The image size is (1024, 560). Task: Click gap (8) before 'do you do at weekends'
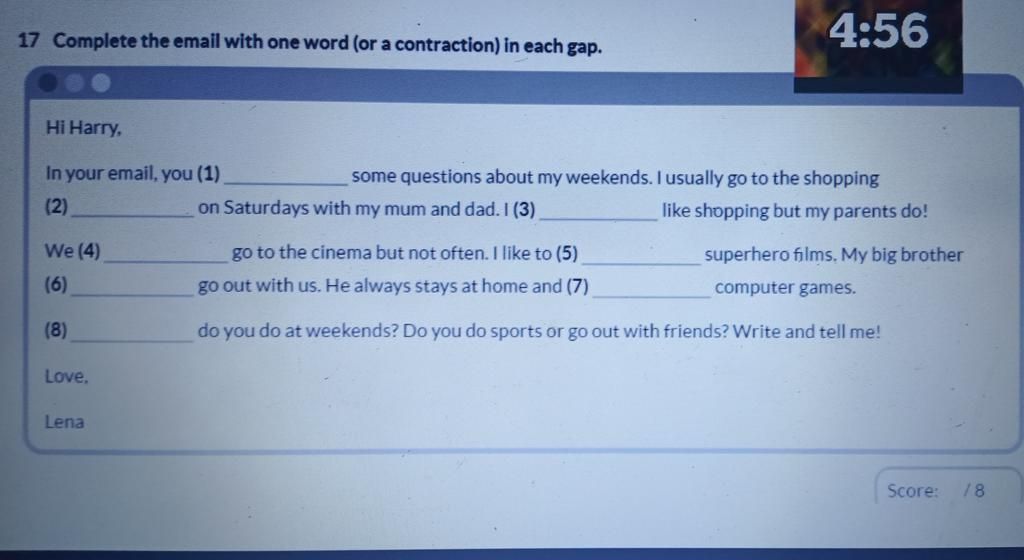(133, 332)
